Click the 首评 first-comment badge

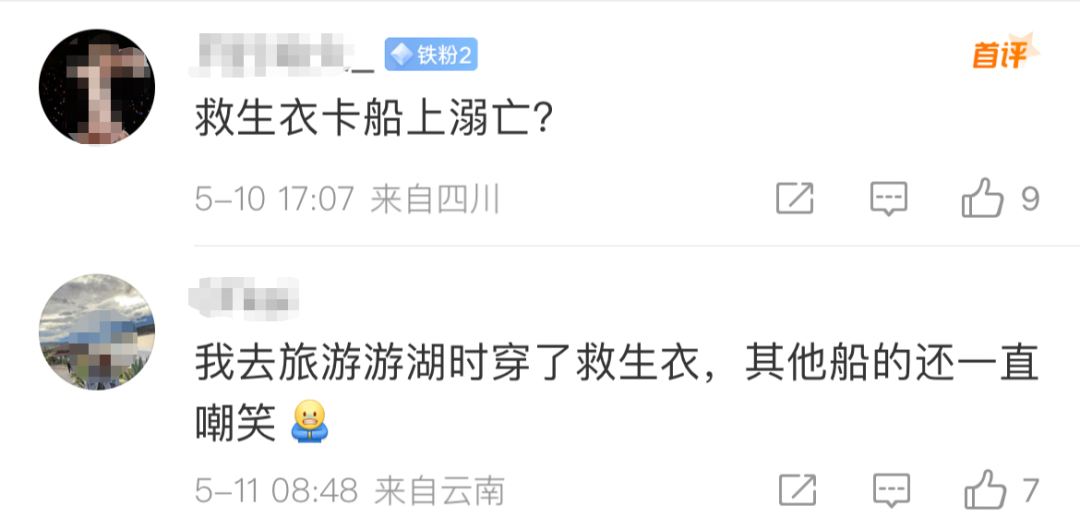1005,54
